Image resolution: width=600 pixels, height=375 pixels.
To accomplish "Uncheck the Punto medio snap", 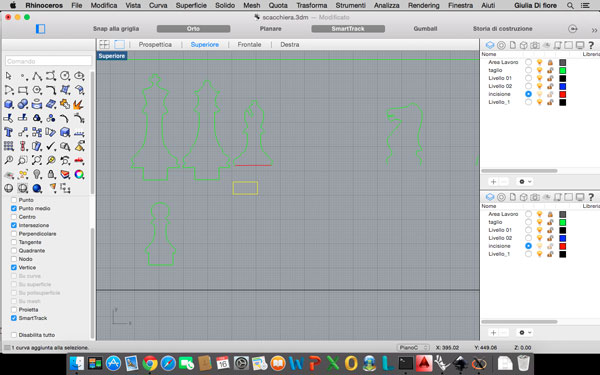I will tap(14, 209).
